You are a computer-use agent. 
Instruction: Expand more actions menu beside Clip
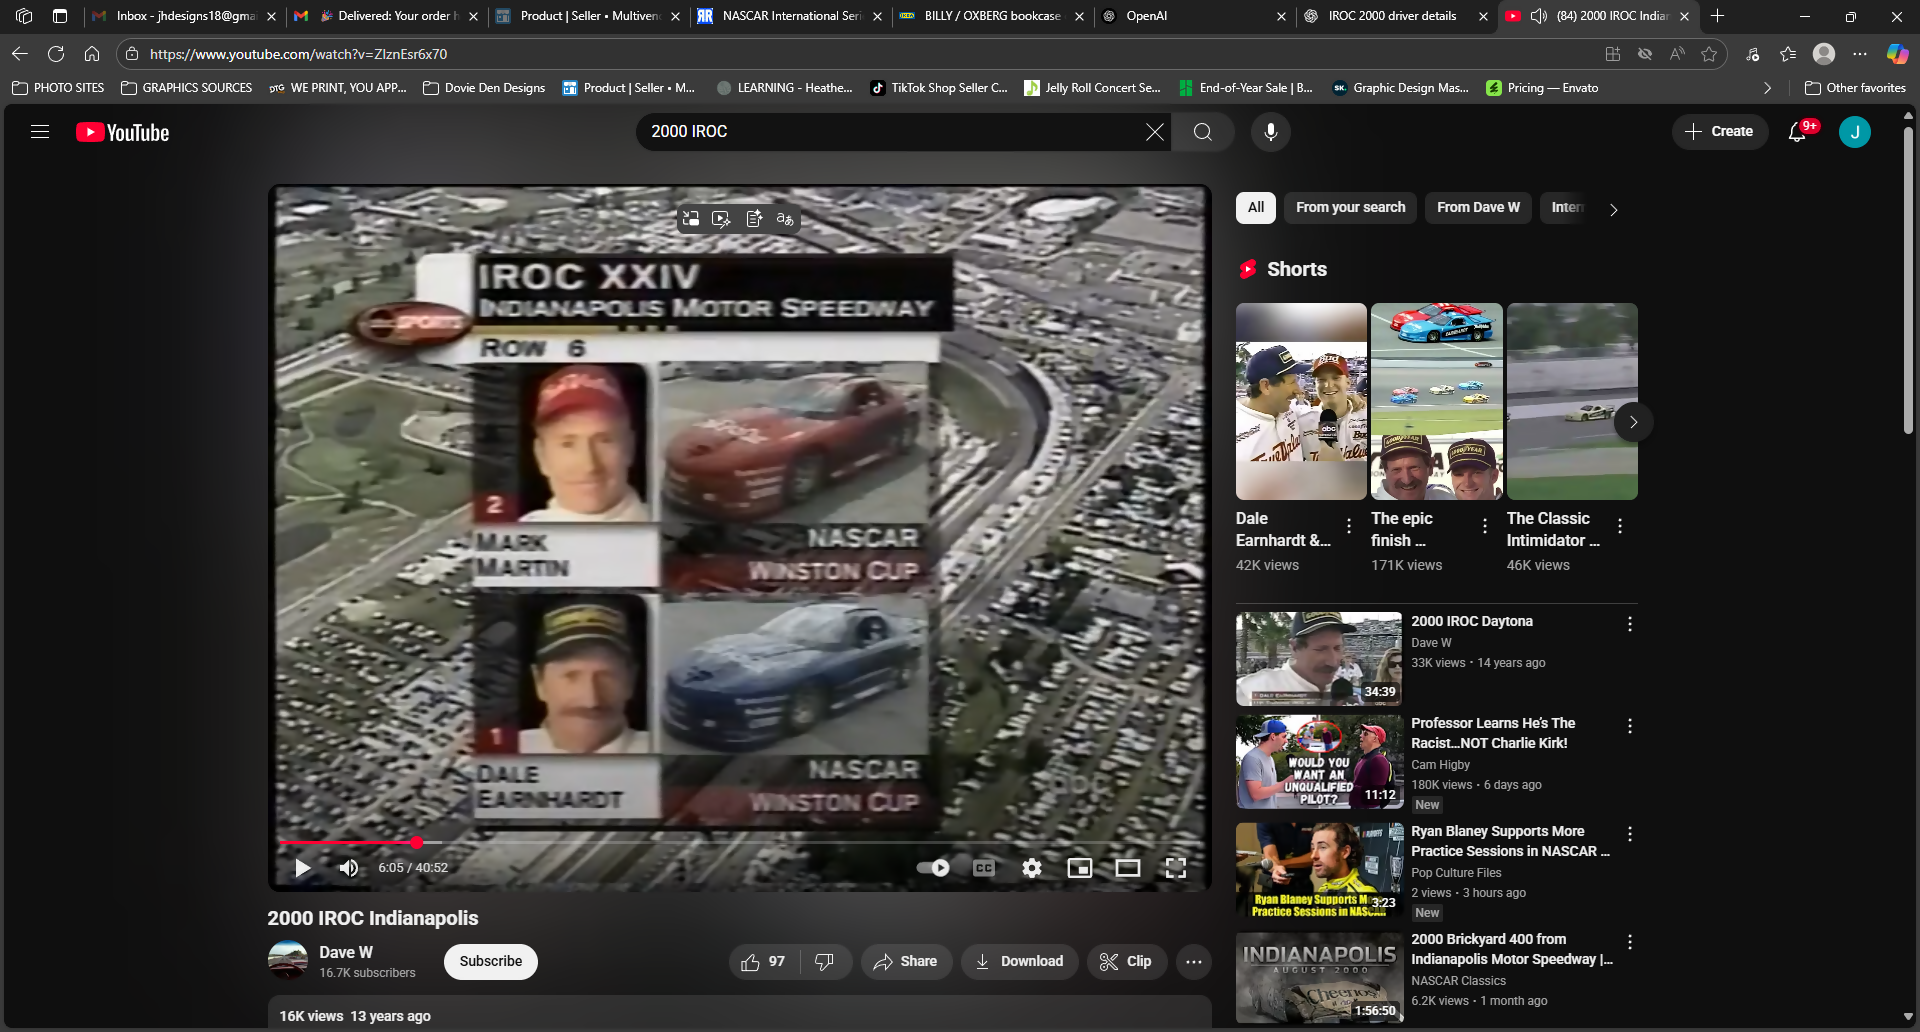1194,962
